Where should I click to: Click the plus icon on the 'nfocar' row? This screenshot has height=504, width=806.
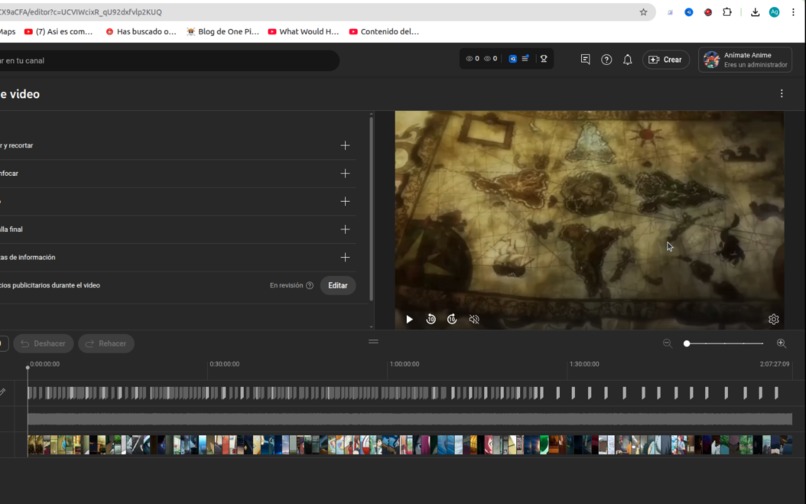345,173
